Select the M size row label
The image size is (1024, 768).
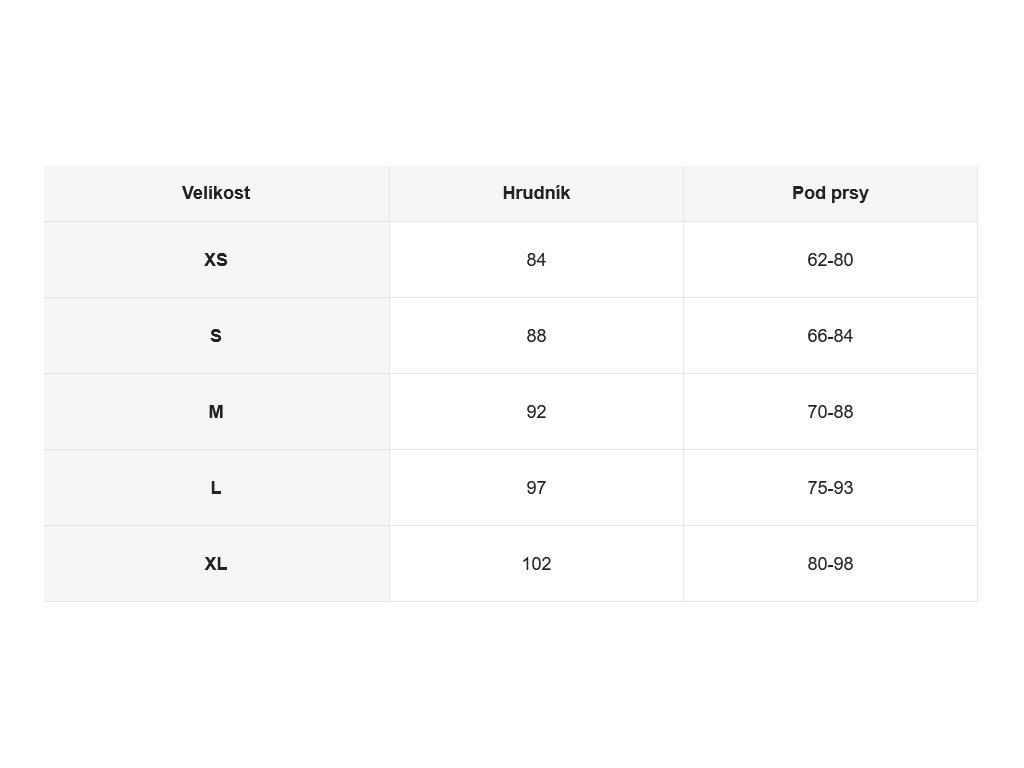(x=216, y=412)
